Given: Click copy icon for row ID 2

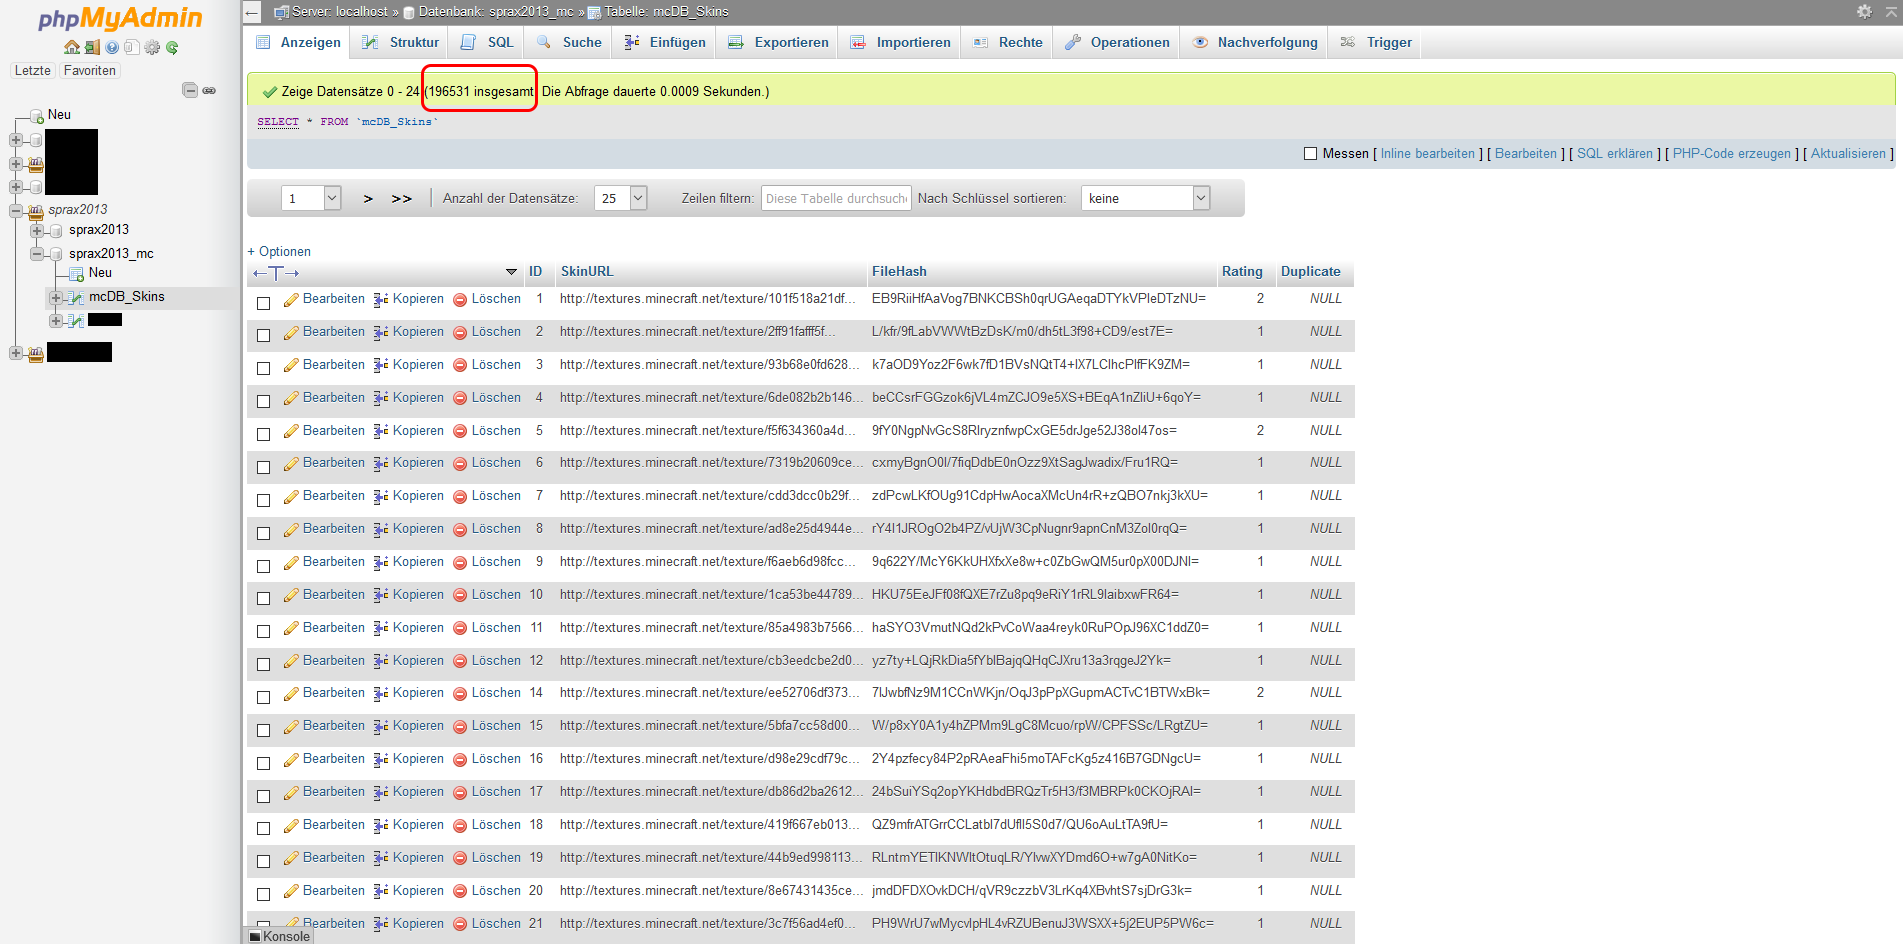Looking at the screenshot, I should (381, 332).
